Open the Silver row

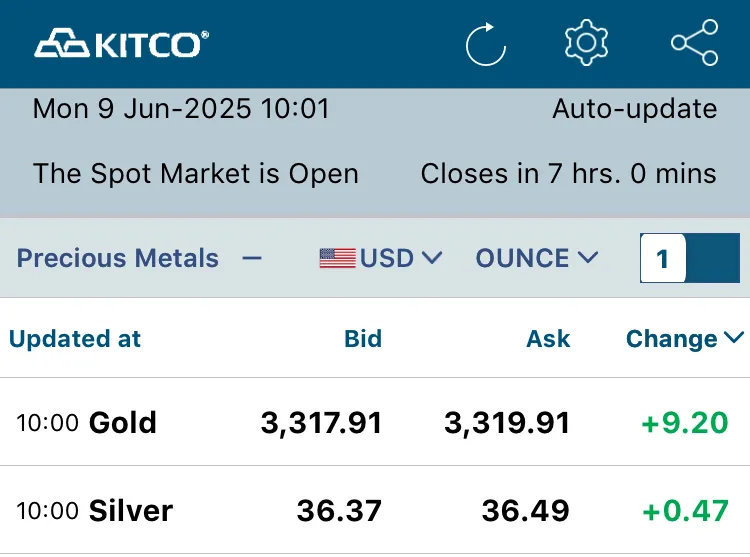coord(375,510)
